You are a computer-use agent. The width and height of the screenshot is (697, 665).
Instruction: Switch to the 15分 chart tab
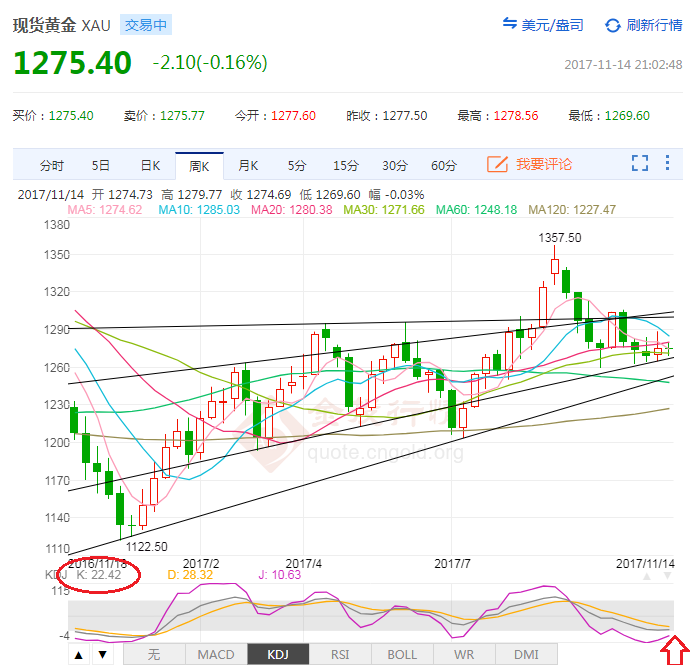(346, 165)
